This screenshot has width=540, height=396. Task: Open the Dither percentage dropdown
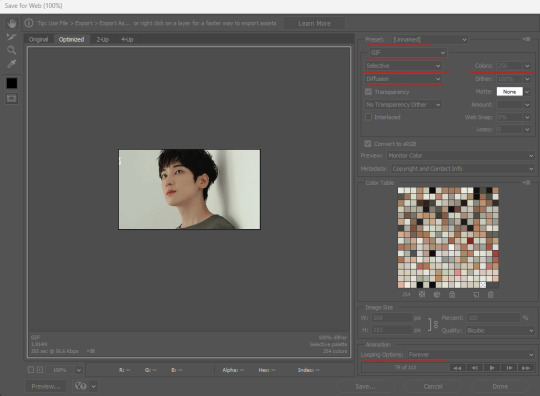click(x=527, y=79)
